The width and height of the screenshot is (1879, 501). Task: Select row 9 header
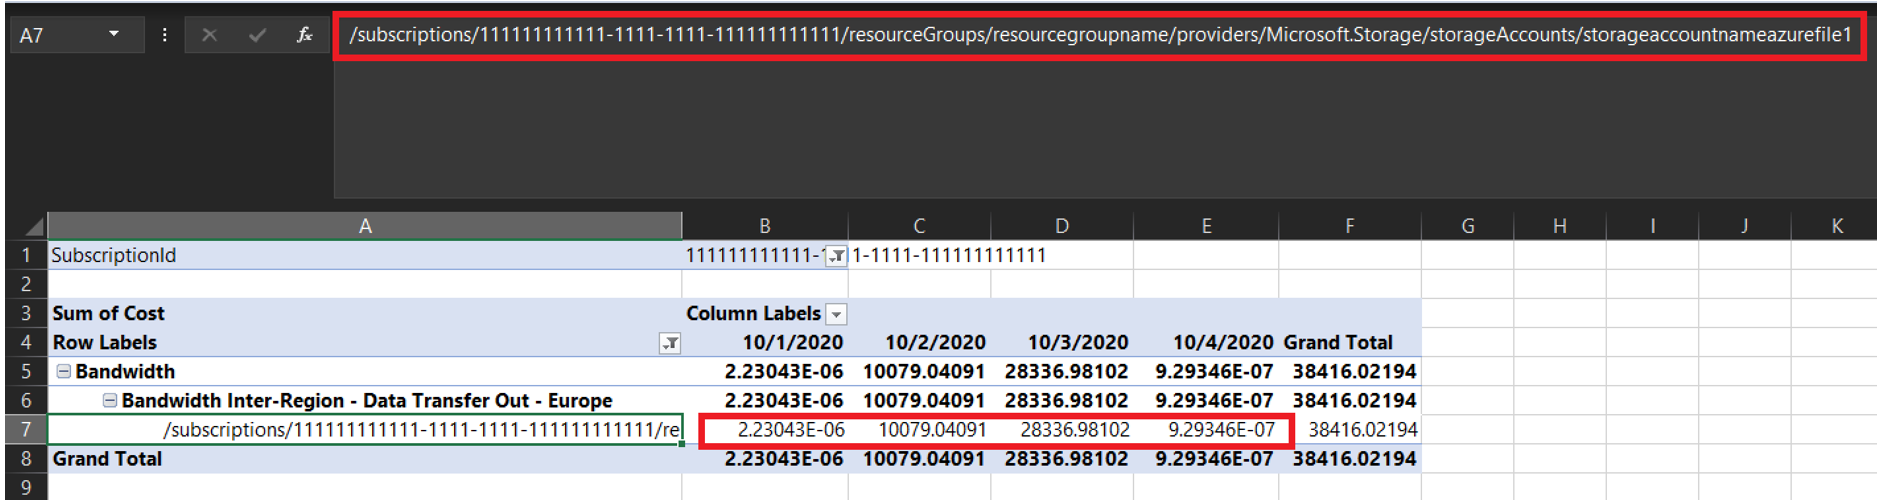(26, 487)
